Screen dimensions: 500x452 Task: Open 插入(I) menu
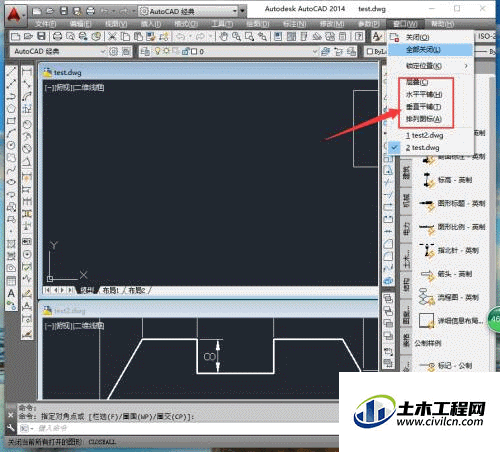(151, 24)
